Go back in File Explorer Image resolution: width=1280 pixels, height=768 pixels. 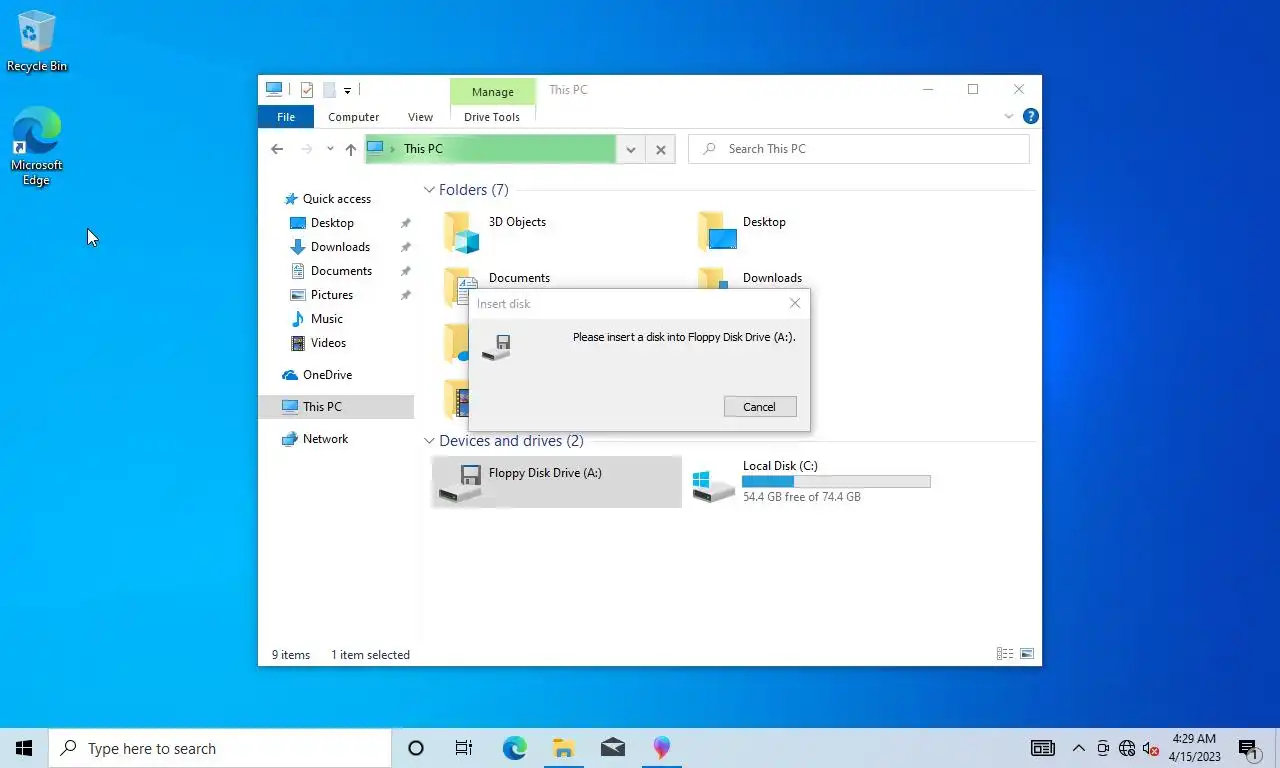coord(277,149)
